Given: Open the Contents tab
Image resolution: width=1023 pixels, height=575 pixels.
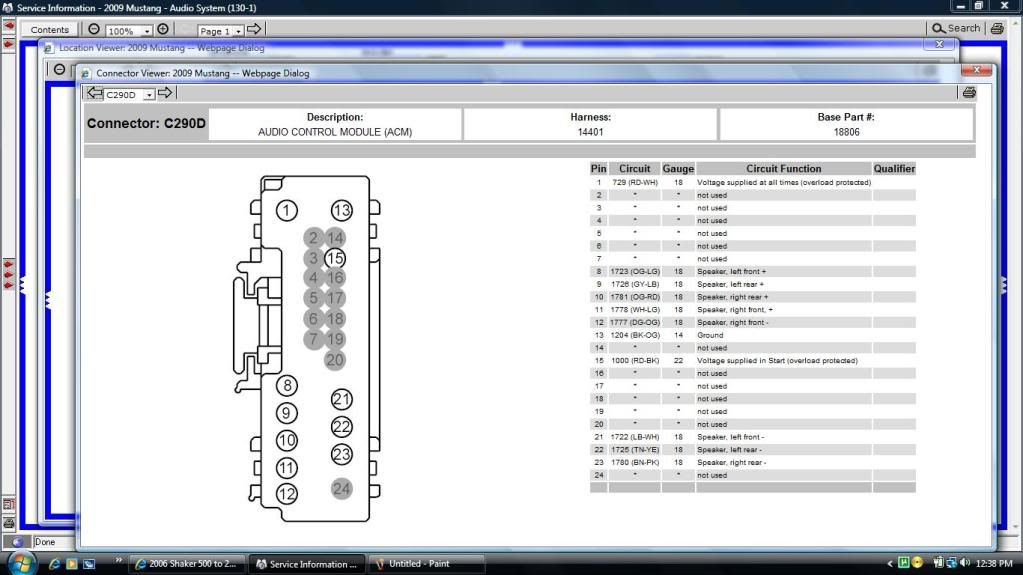Looking at the screenshot, I should tap(49, 30).
